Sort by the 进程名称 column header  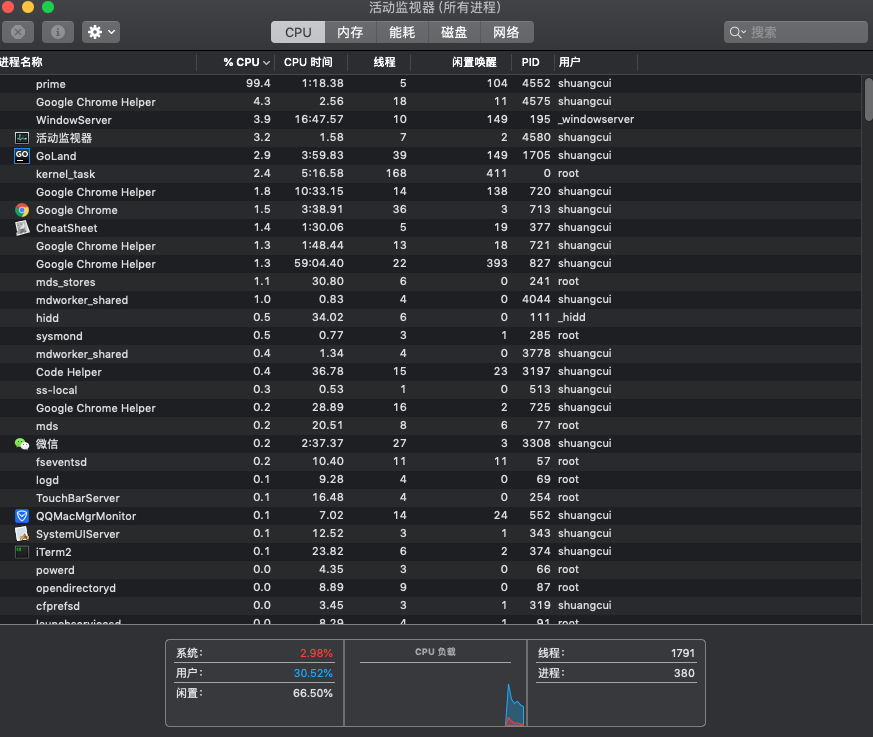pyautogui.click(x=97, y=62)
